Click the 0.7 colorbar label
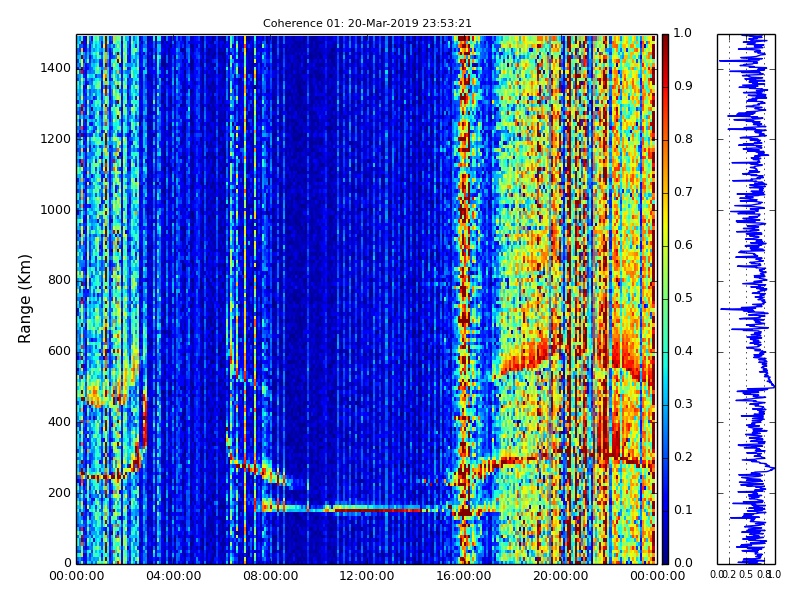Image resolution: width=800 pixels, height=600 pixels. [x=683, y=192]
